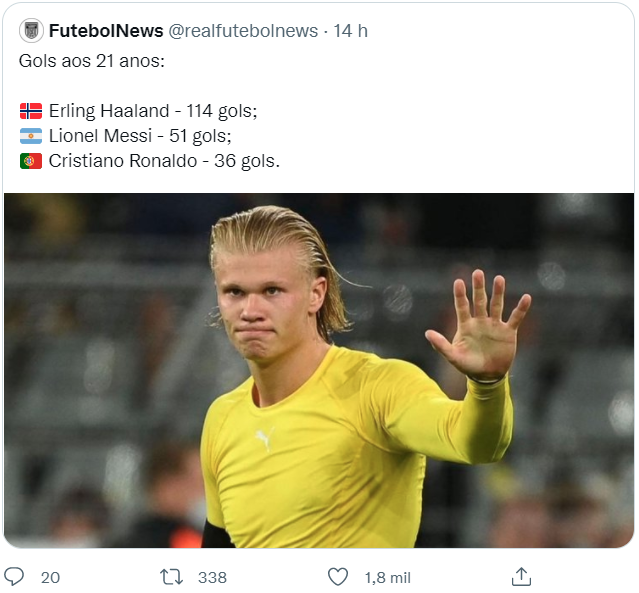The width and height of the screenshot is (639, 593).
Task: Click the reply speech bubble icon
Action: (15, 577)
